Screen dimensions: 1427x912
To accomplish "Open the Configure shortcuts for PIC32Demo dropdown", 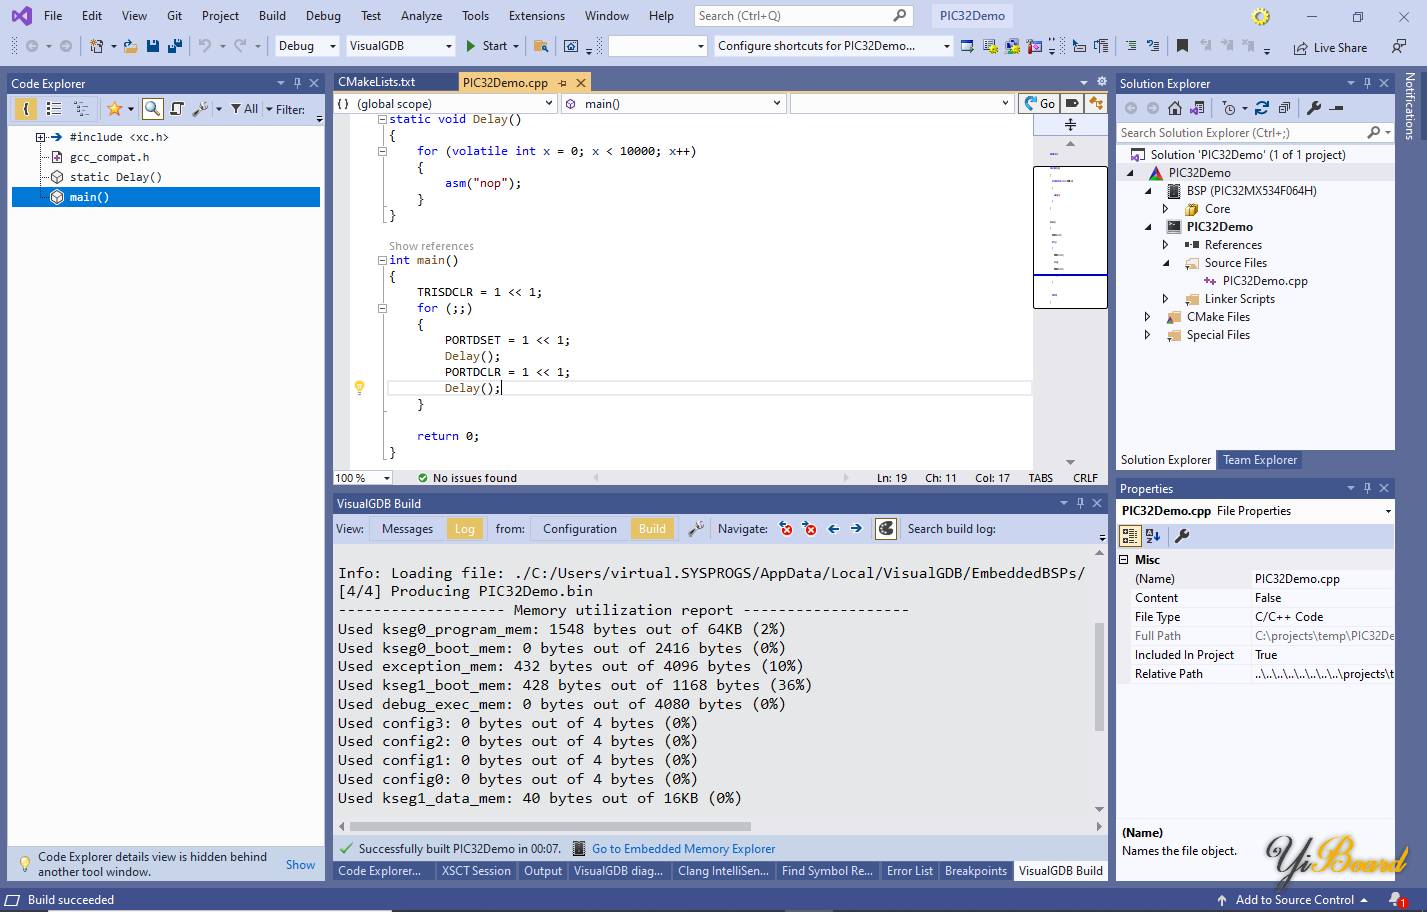I will pyautogui.click(x=834, y=46).
